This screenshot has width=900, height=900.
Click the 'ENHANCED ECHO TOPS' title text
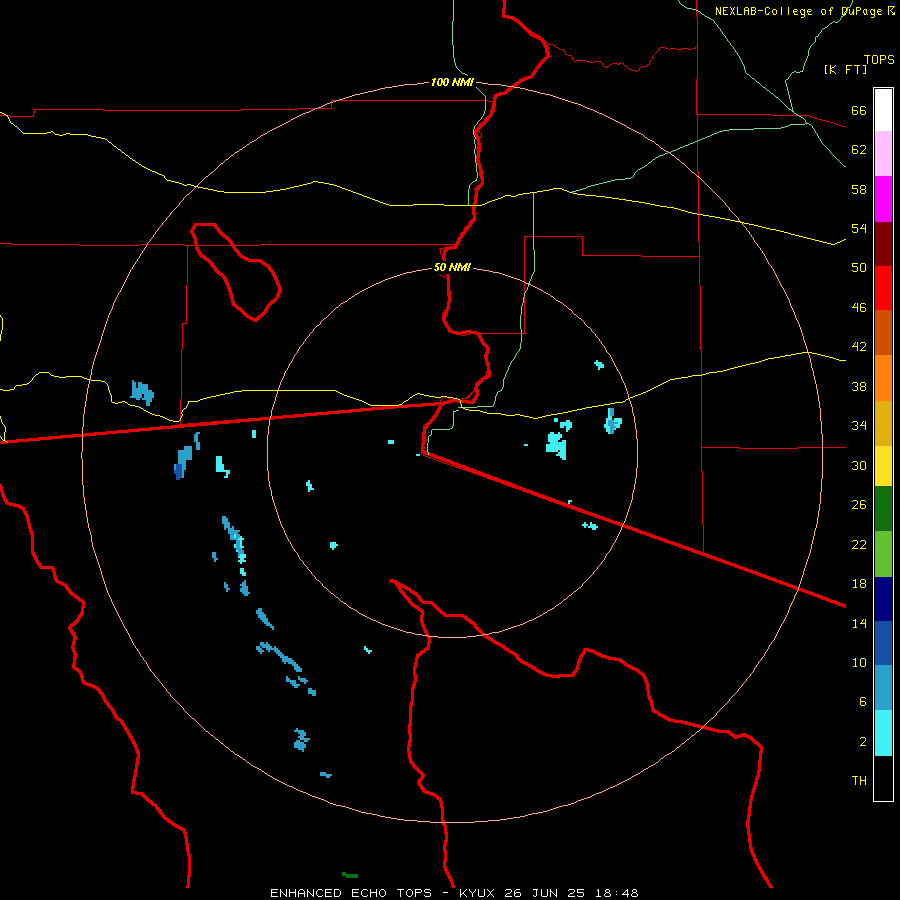pyautogui.click(x=351, y=893)
